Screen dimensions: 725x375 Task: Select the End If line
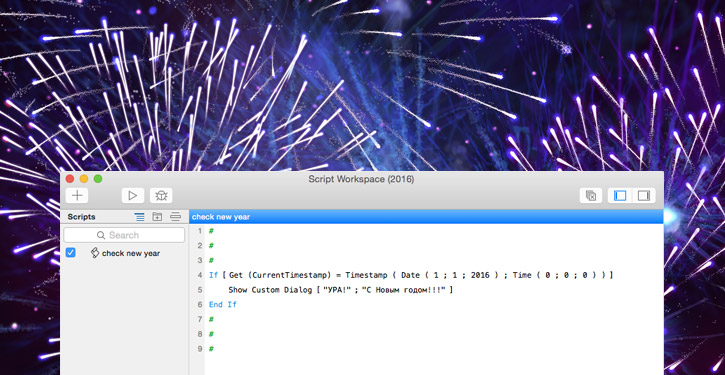[222, 305]
